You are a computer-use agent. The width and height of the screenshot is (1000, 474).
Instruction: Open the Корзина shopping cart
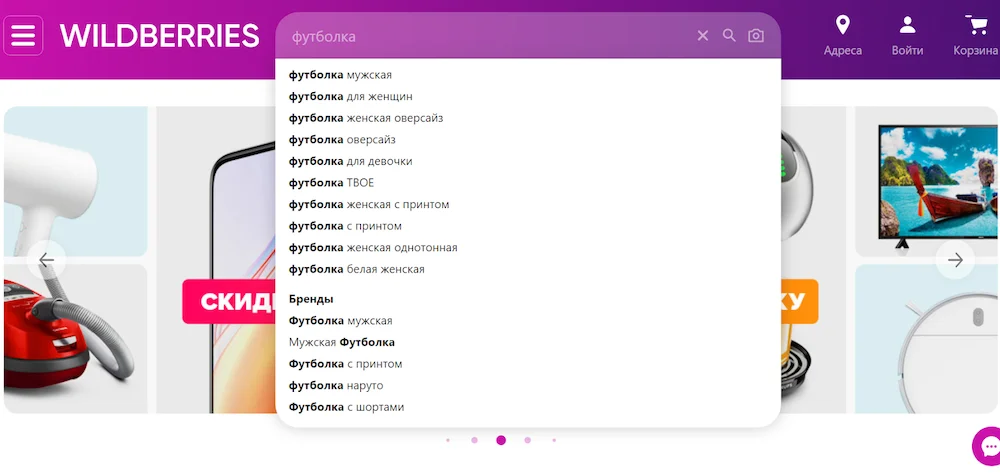[x=974, y=36]
